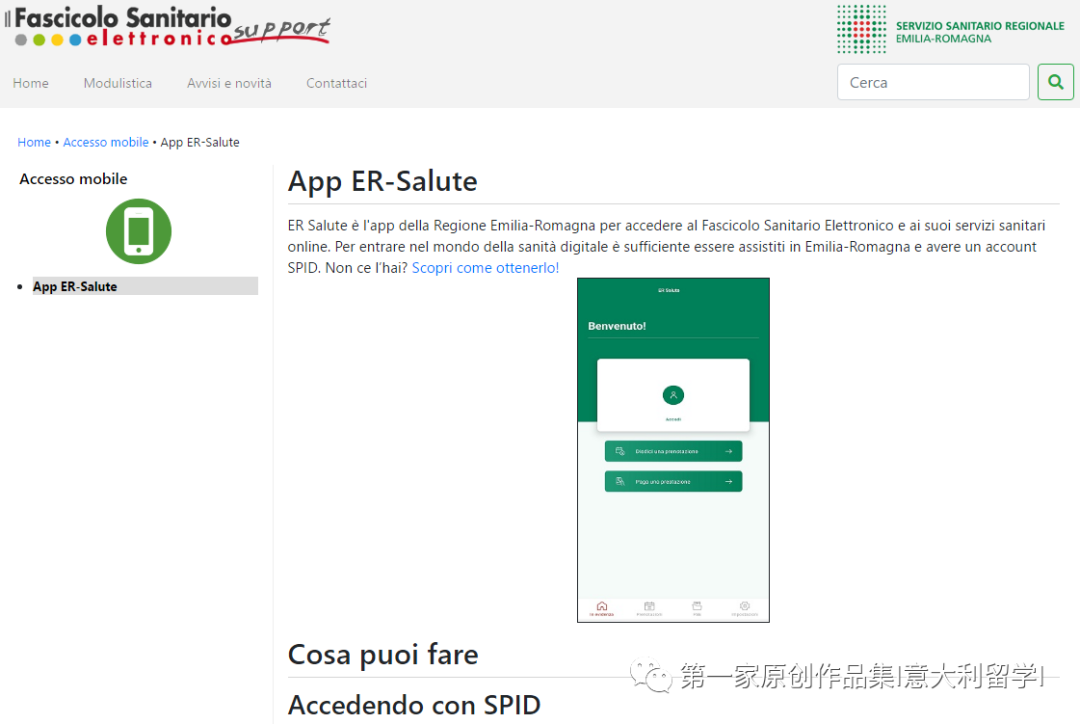Viewport: 1080px width, 724px height.
Task: Click the Fascicolo Sanitario Elettronico support logo
Action: click(168, 27)
